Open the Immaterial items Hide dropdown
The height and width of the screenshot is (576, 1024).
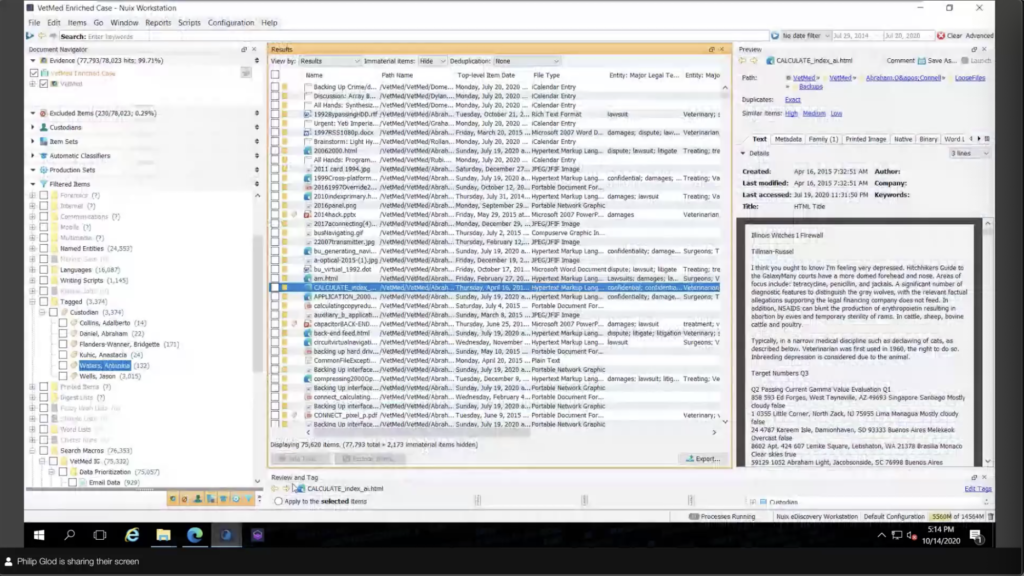tap(432, 61)
